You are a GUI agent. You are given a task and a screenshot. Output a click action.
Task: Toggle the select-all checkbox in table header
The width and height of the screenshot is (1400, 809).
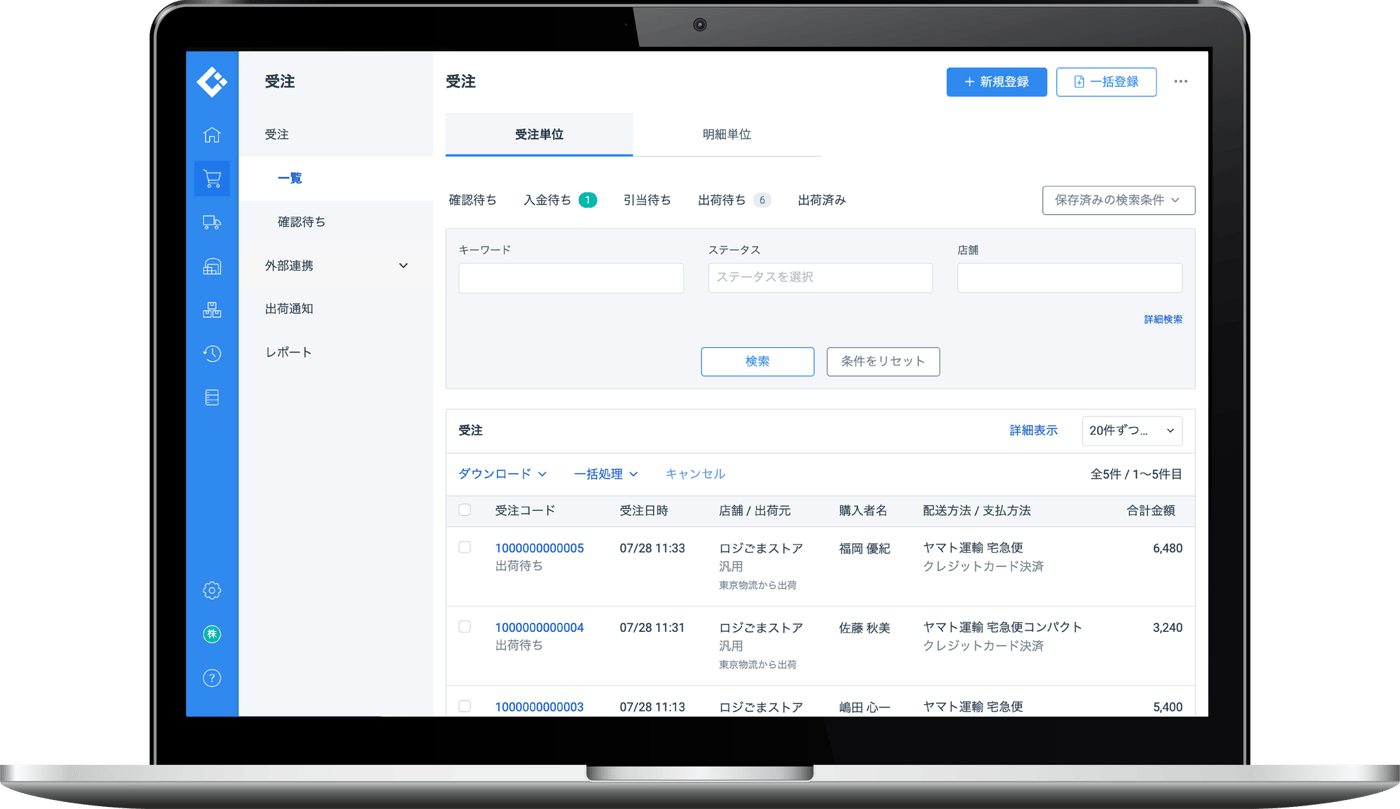pos(464,510)
